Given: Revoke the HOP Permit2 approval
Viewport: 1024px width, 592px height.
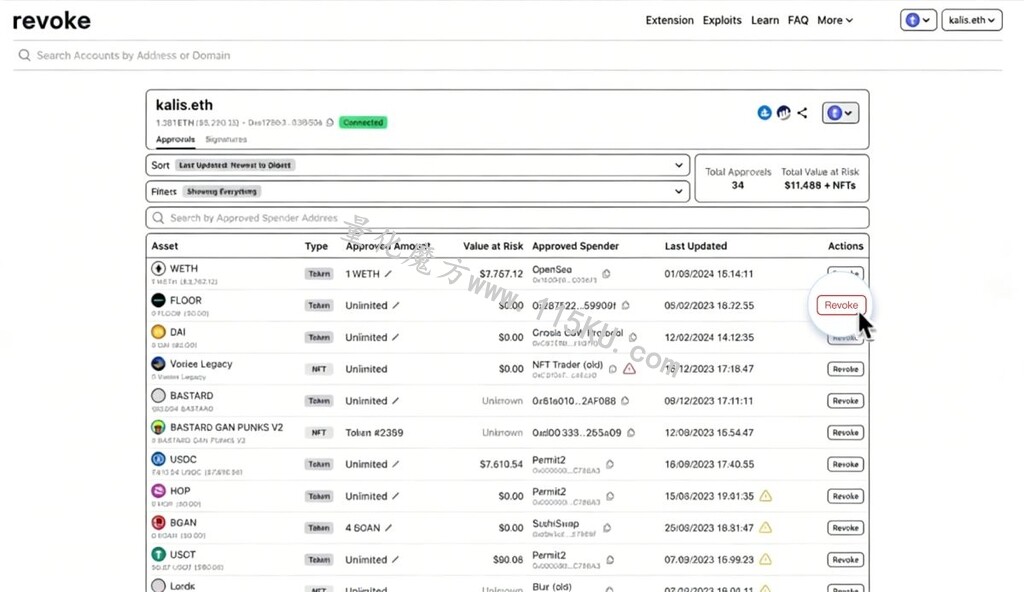Looking at the screenshot, I should (x=845, y=496).
